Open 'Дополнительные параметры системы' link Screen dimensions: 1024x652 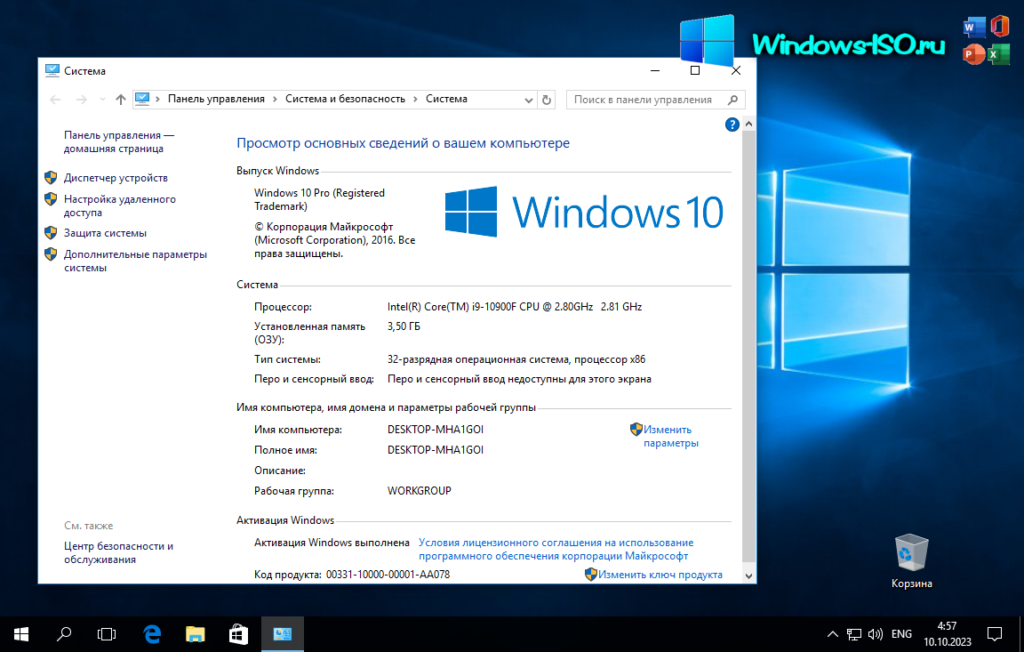(x=135, y=261)
